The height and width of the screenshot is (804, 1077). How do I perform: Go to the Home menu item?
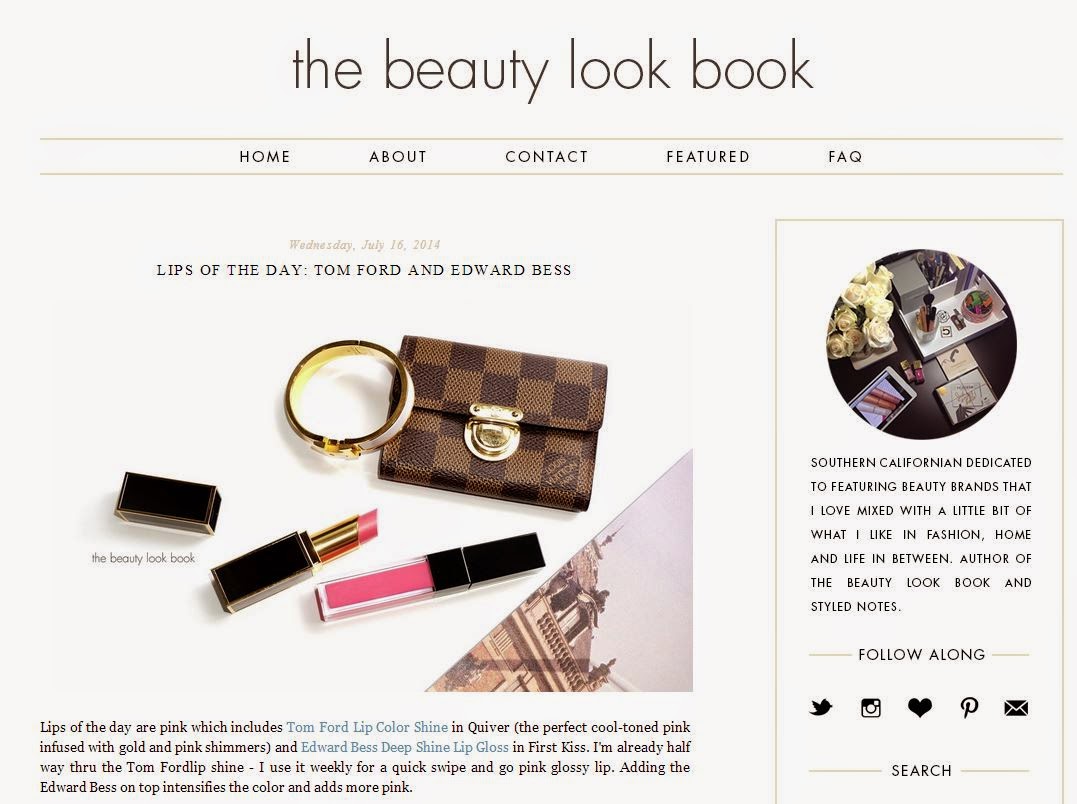tap(264, 157)
